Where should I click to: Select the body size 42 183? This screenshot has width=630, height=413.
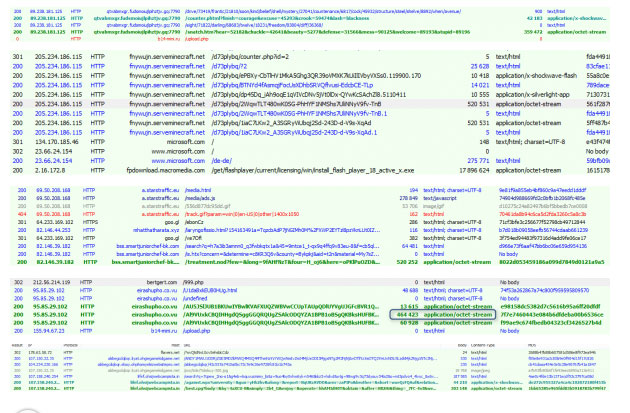click(534, 18)
